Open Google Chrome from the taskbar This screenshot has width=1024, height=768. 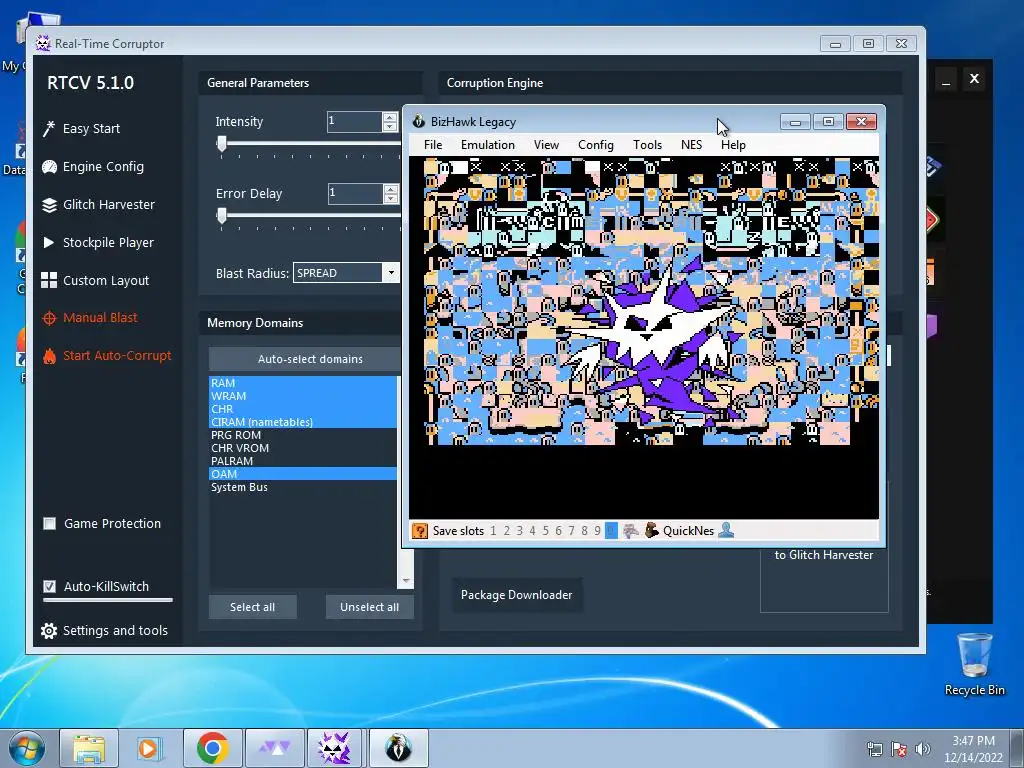pyautogui.click(x=212, y=748)
